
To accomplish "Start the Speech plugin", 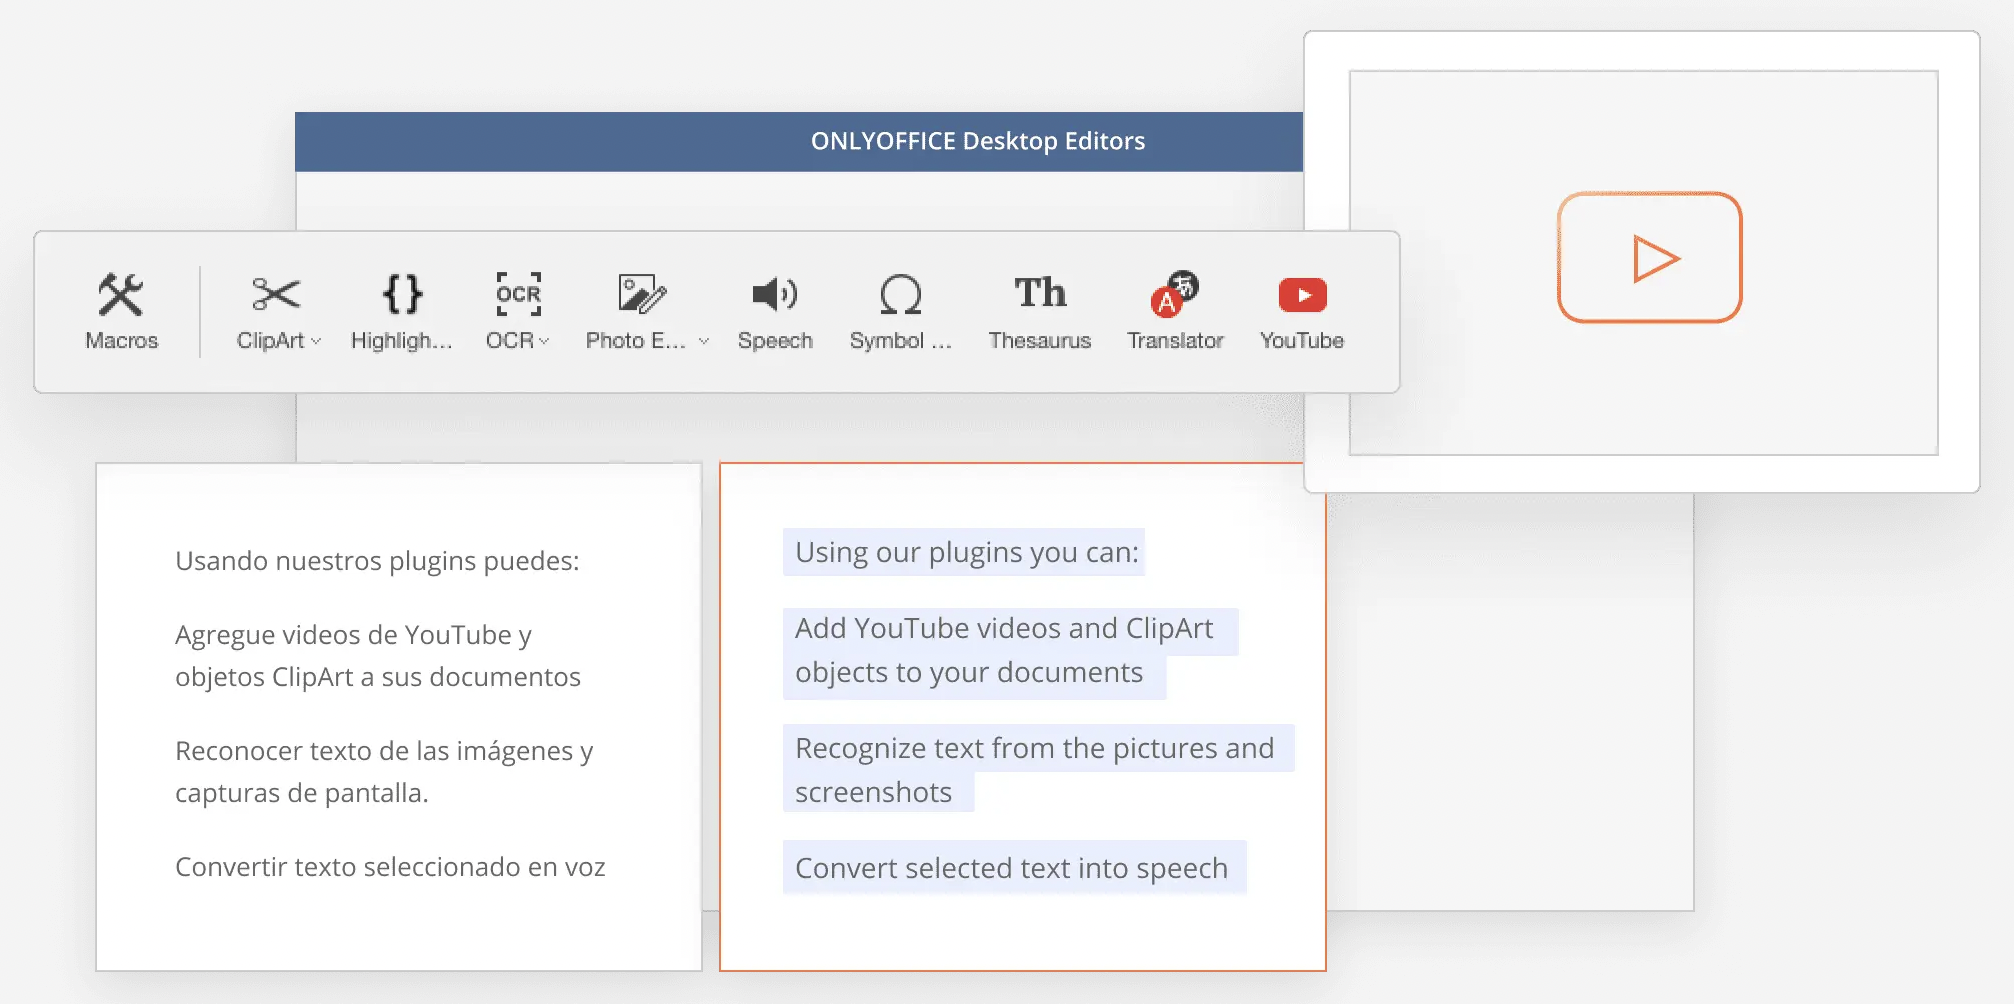I will coord(775,311).
